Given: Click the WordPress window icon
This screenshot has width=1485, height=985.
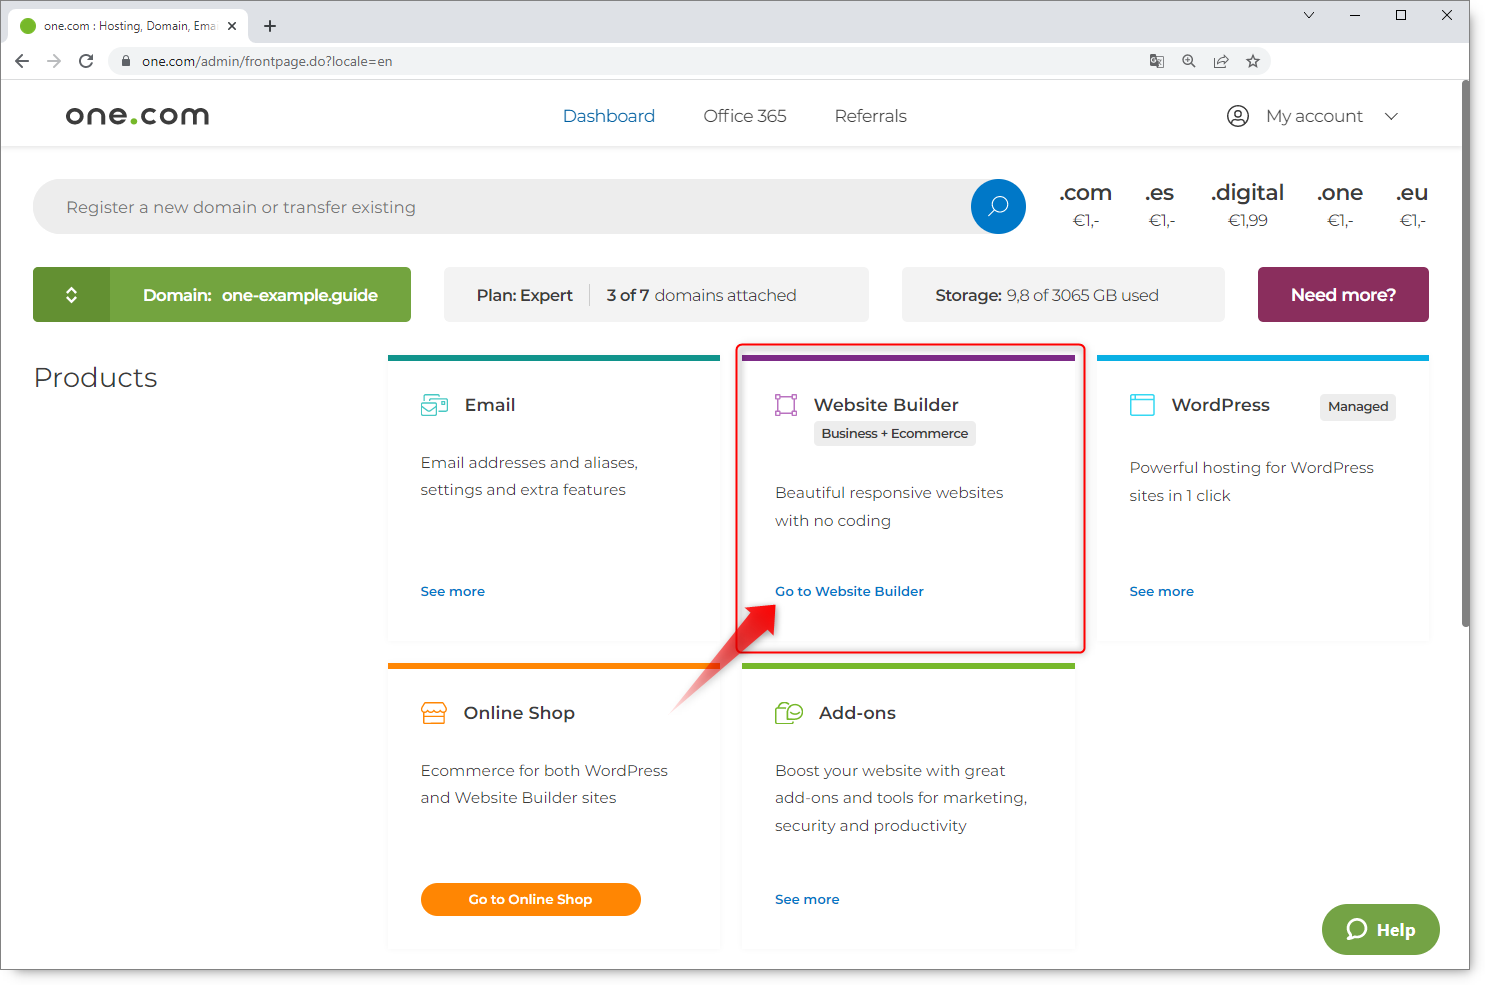Looking at the screenshot, I should (1142, 405).
